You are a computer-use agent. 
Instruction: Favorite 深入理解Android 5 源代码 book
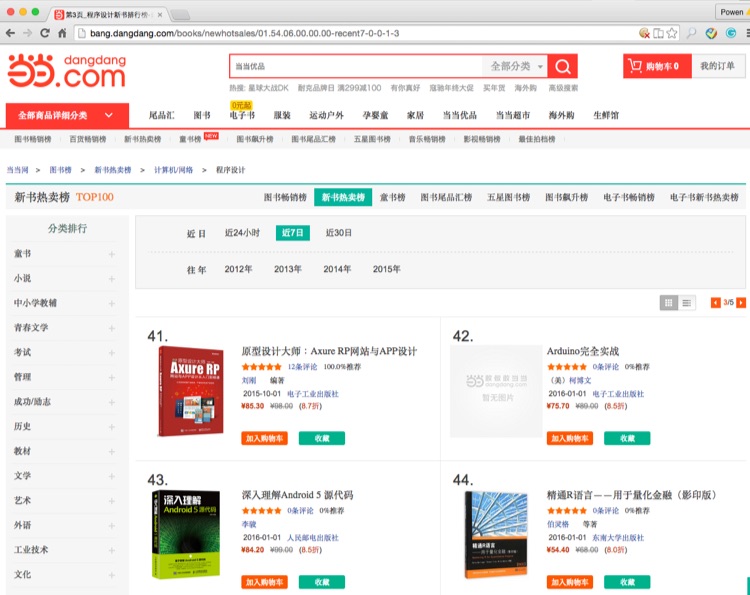point(322,582)
